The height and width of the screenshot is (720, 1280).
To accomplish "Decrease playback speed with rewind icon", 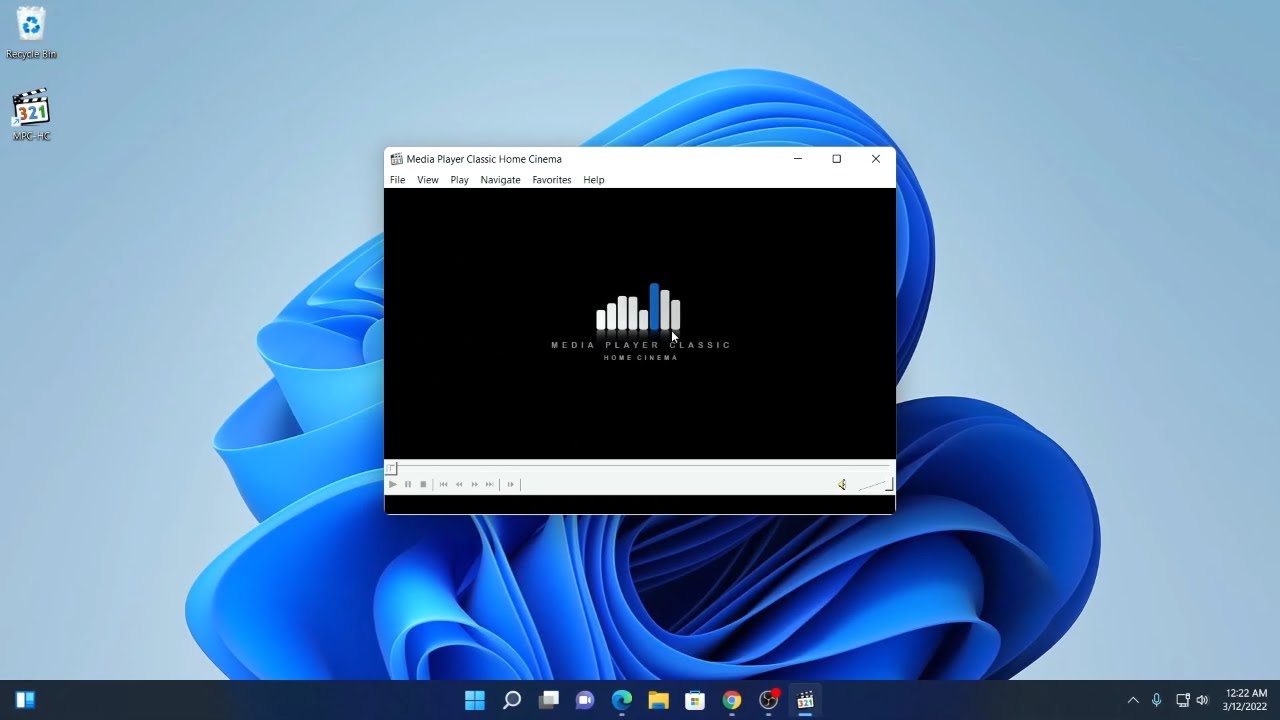I will tap(459, 484).
